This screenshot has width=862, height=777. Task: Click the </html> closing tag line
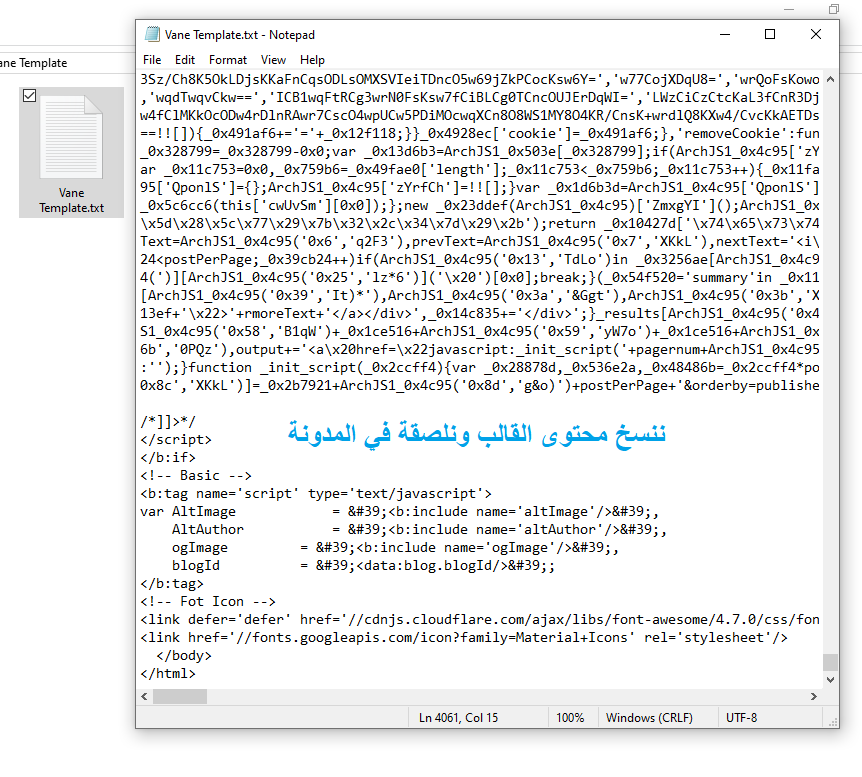(168, 673)
